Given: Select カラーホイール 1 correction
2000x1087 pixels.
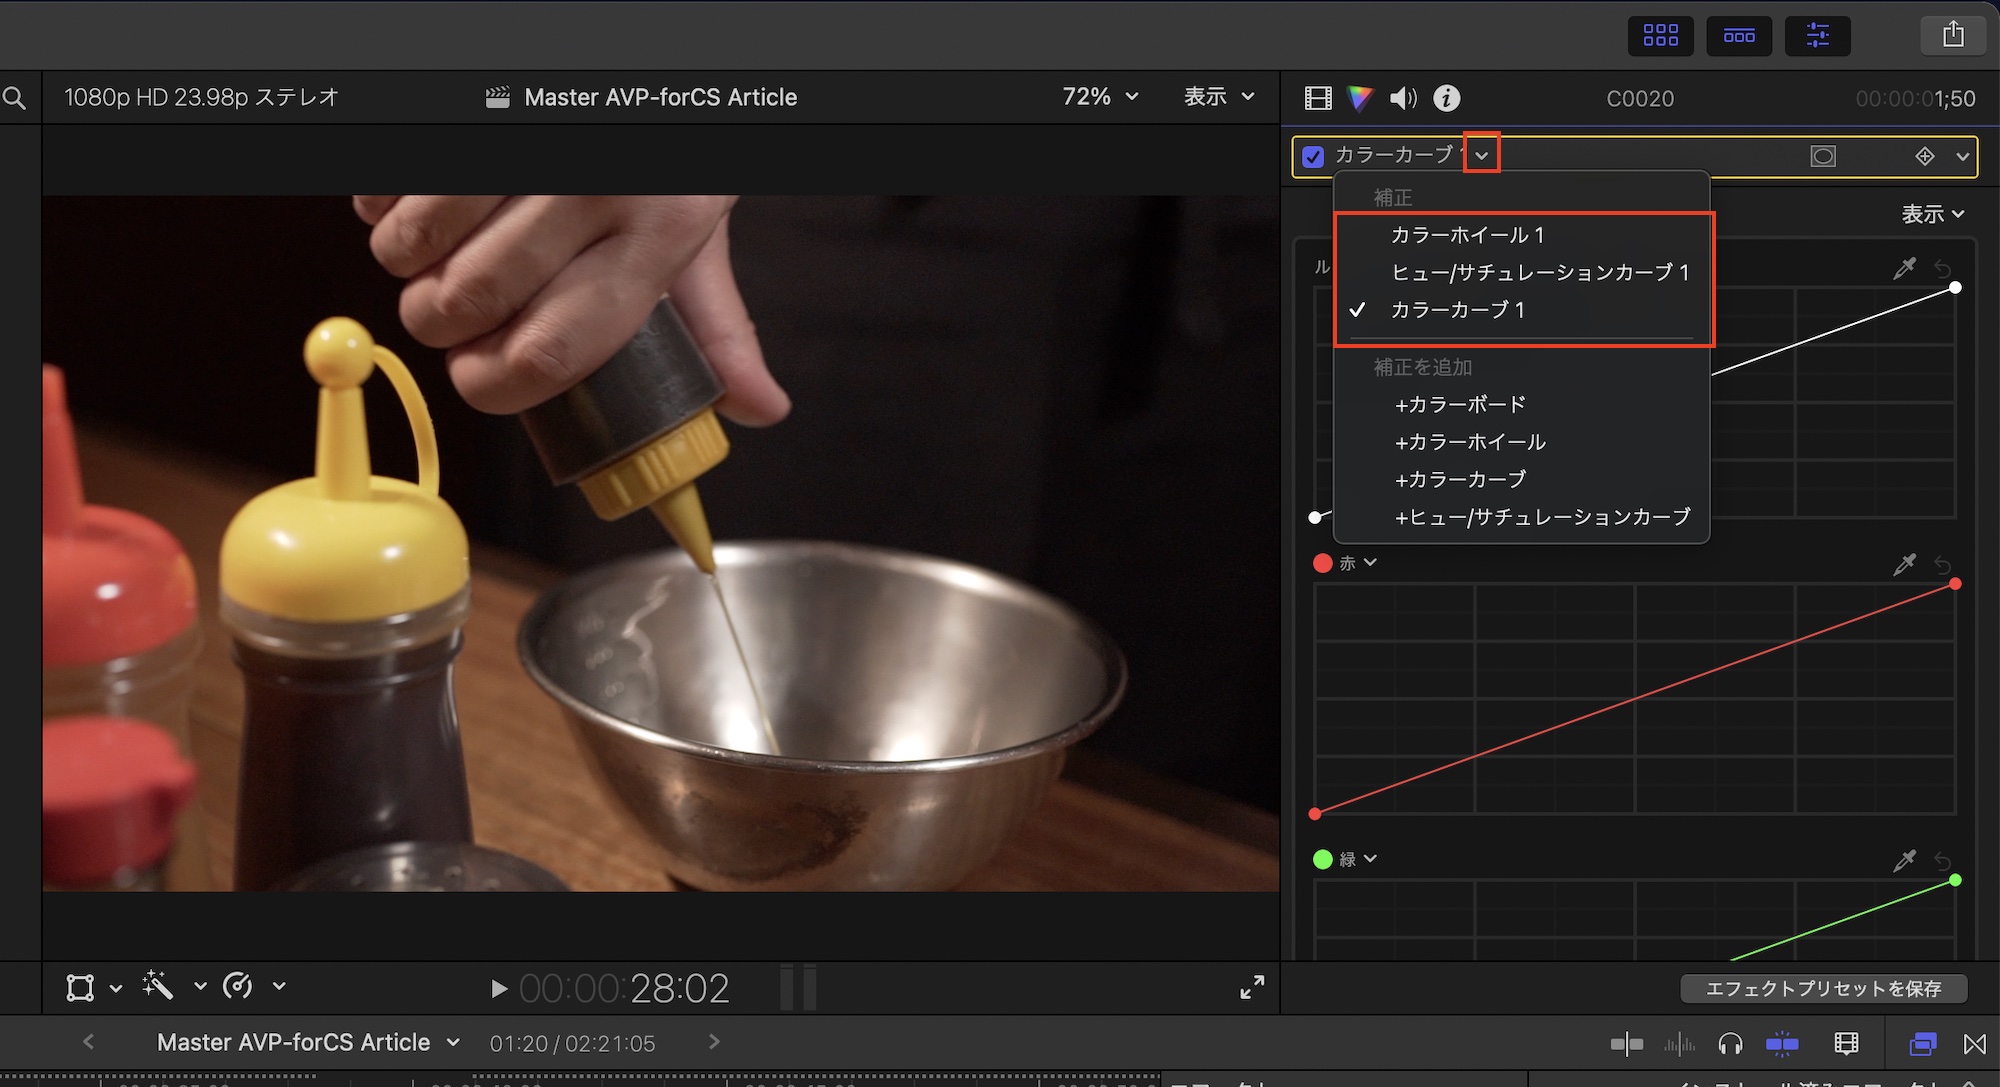Looking at the screenshot, I should 1467,235.
